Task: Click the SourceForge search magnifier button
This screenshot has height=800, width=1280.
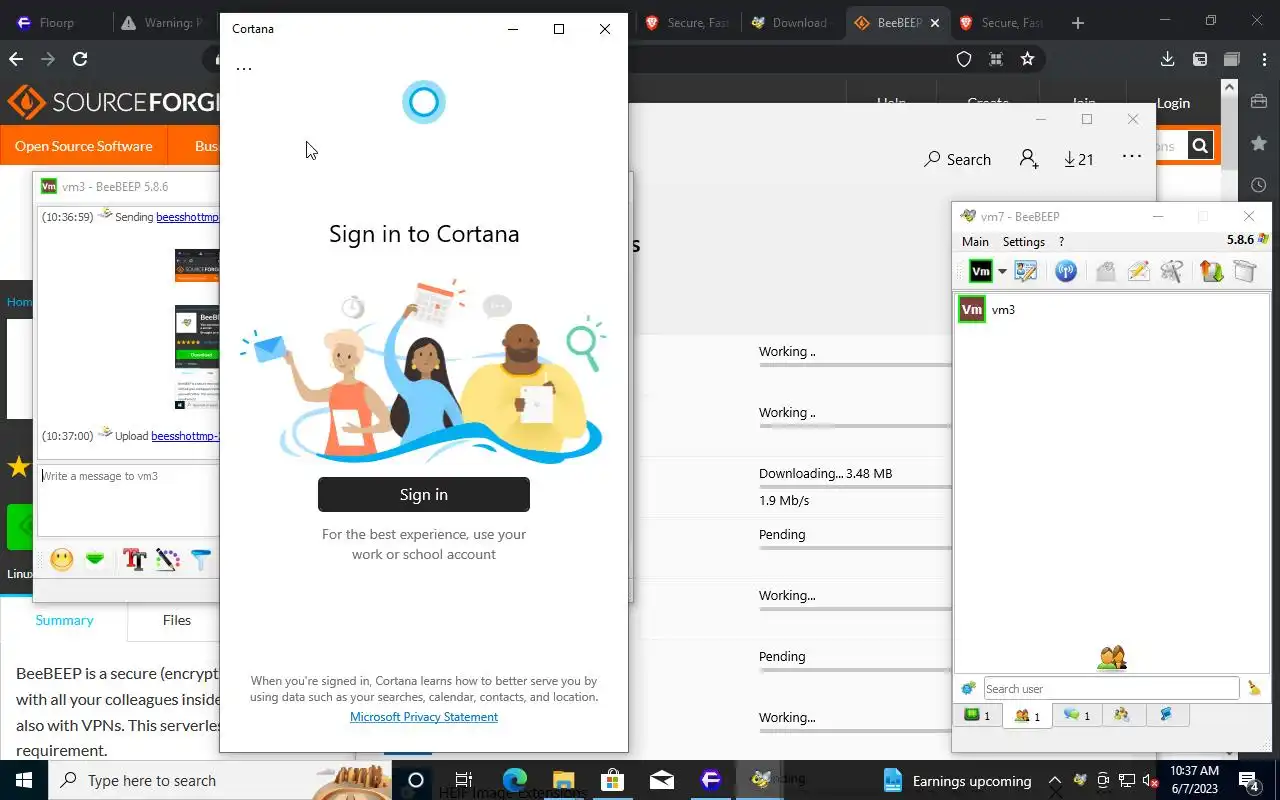Action: tap(1200, 146)
